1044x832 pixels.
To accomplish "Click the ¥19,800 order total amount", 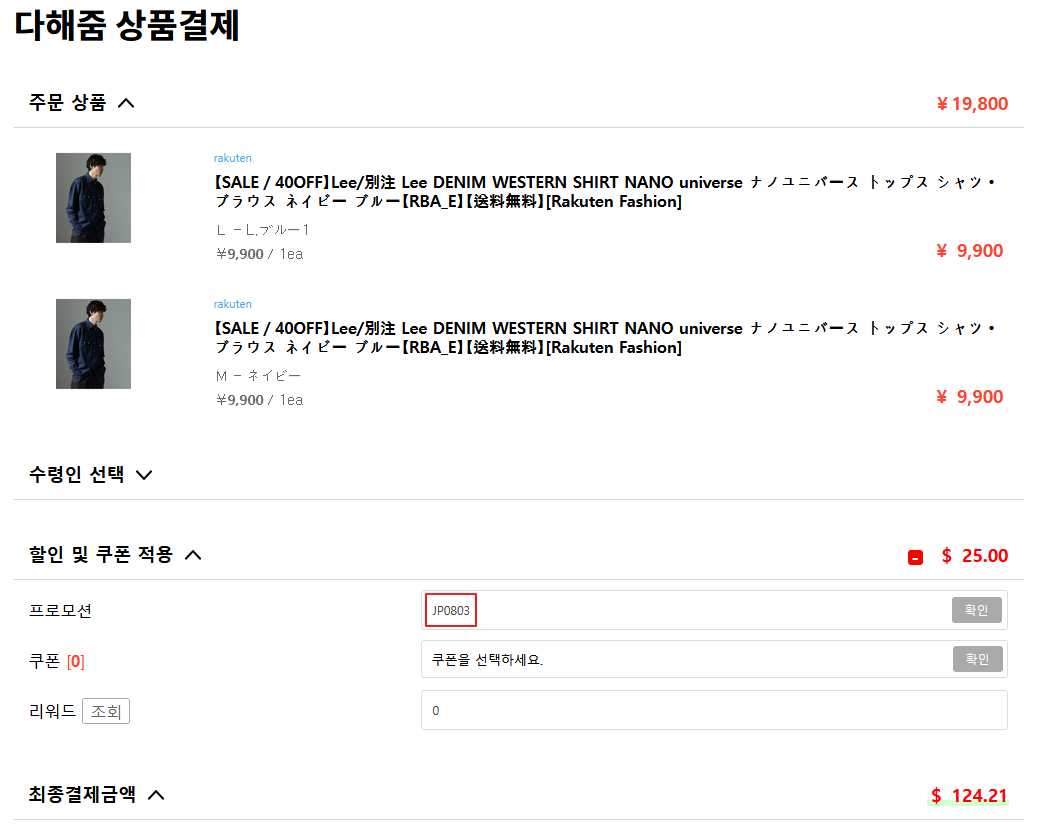I will (x=972, y=104).
